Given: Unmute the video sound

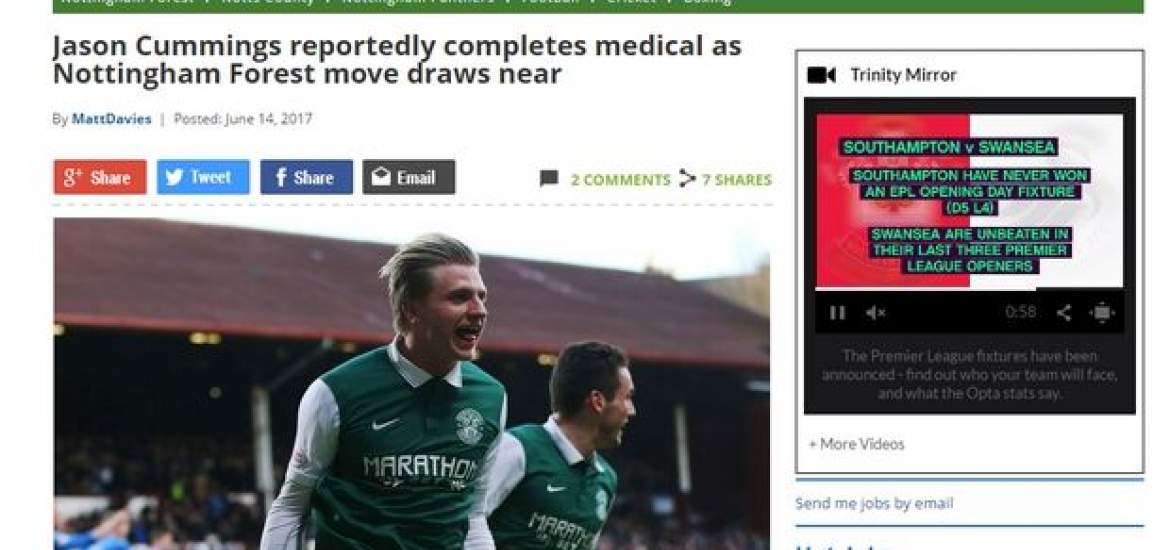Looking at the screenshot, I should 875,313.
